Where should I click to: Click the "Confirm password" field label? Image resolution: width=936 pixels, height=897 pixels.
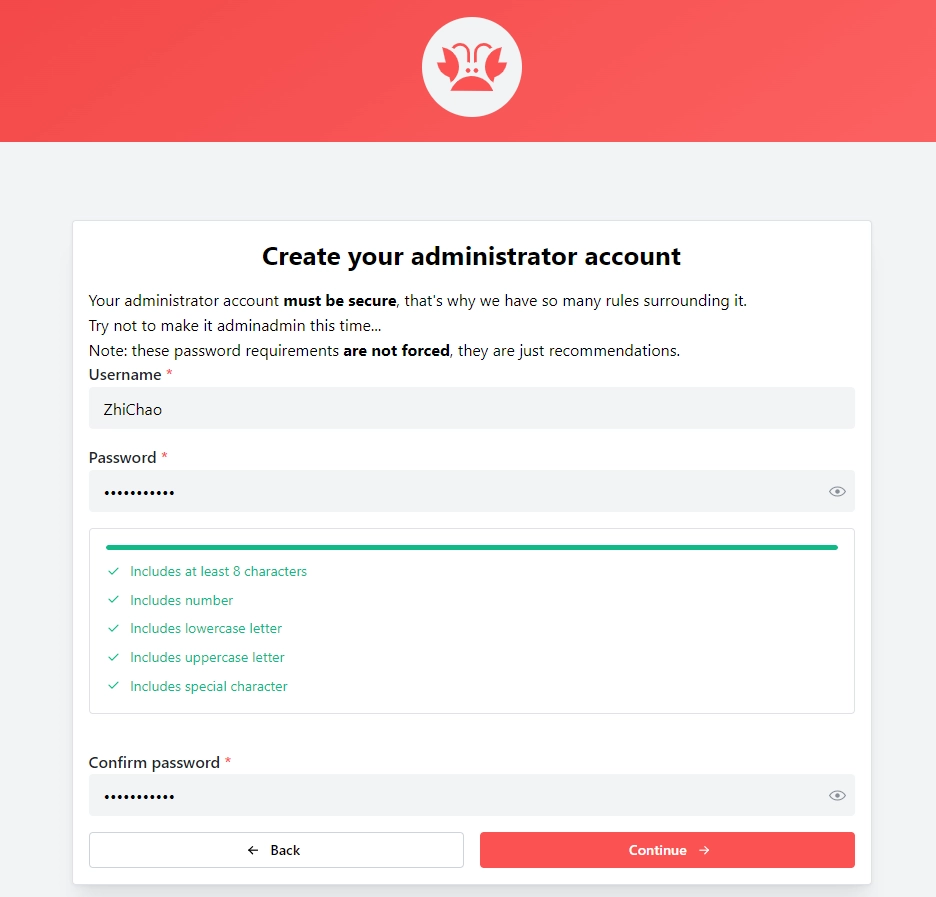154,762
